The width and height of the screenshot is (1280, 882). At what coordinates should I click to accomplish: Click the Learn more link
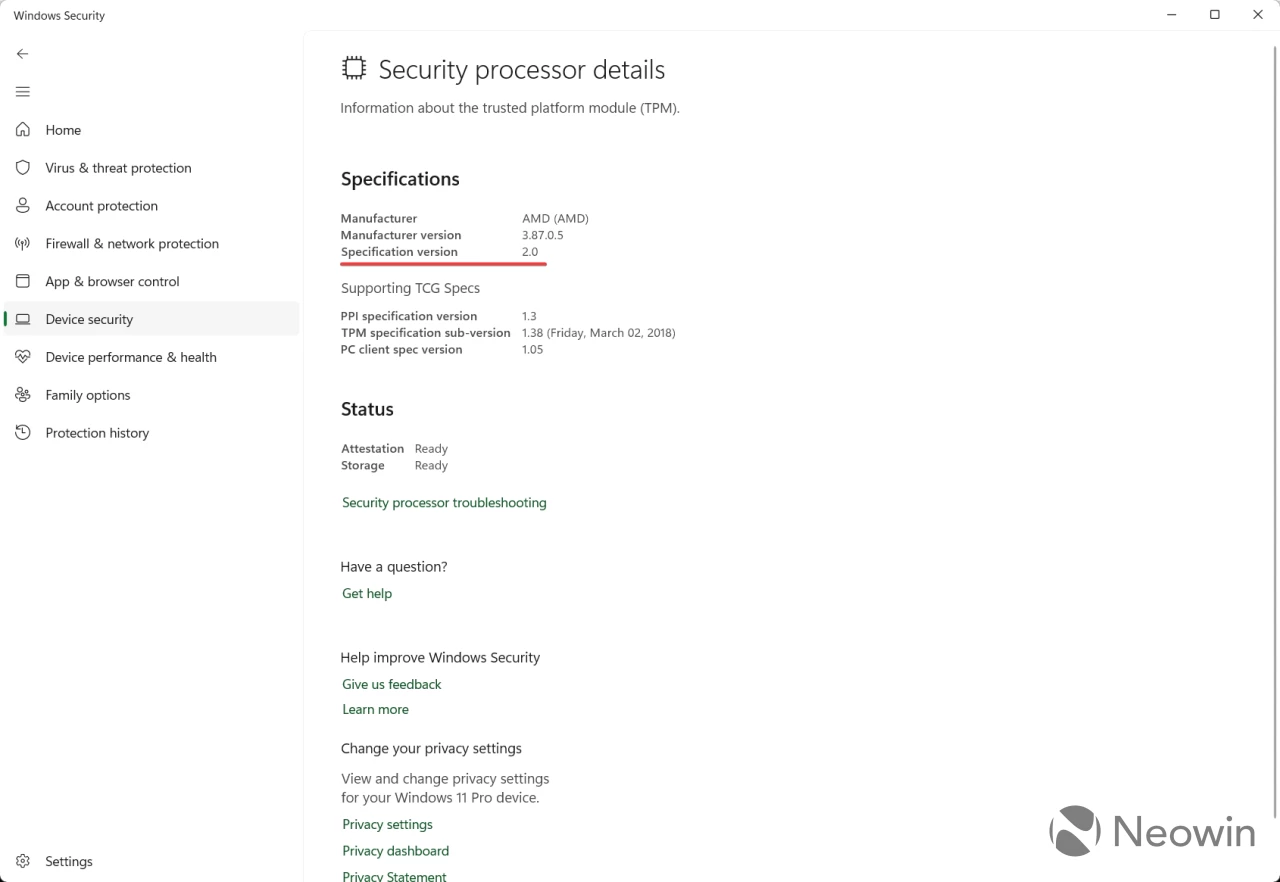coord(375,709)
